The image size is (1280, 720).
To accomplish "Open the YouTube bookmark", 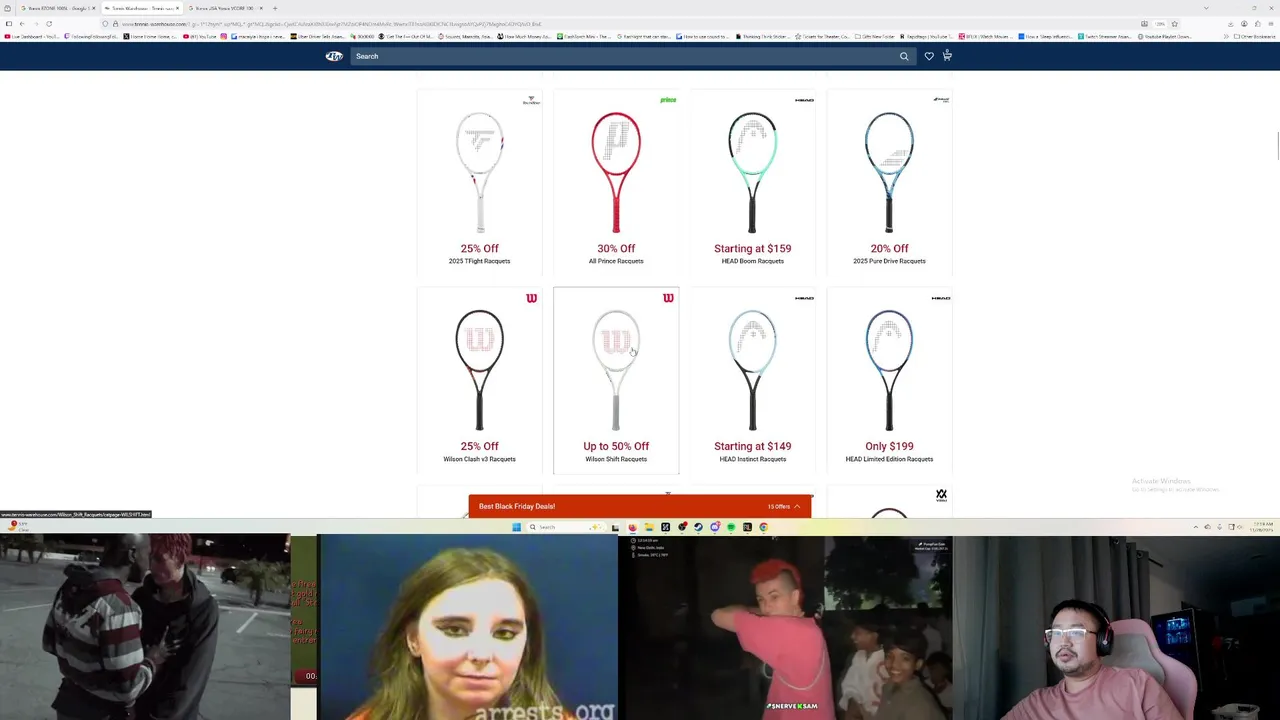I will pyautogui.click(x=202, y=37).
